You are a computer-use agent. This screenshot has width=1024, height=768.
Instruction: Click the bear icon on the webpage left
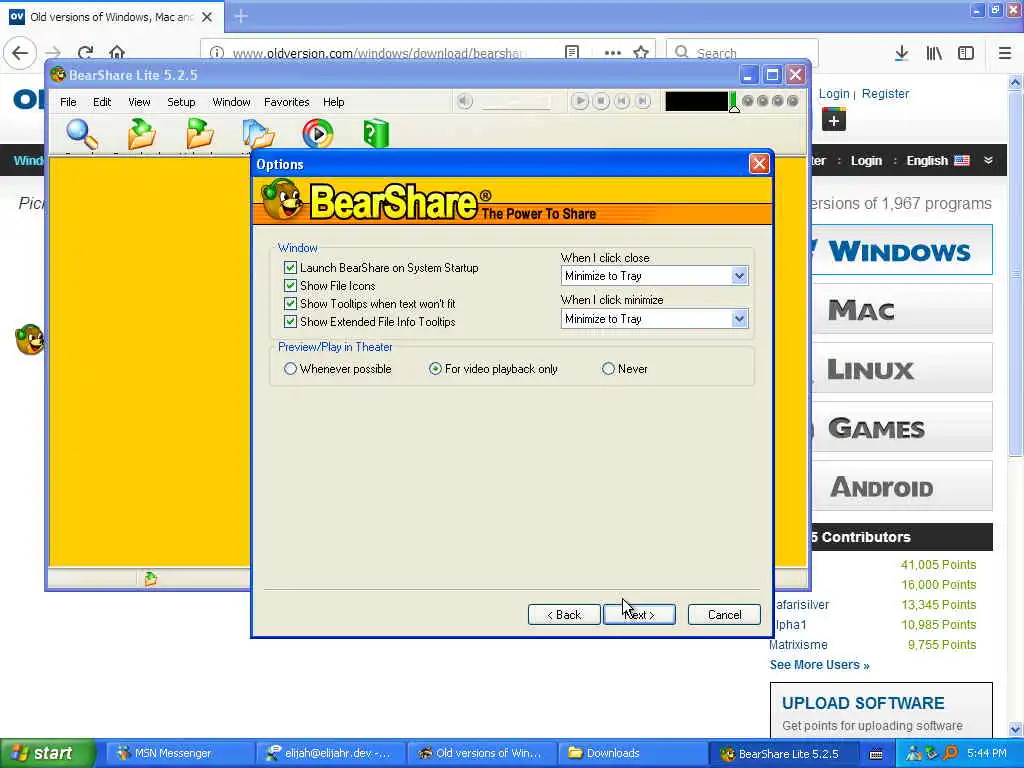(x=29, y=340)
